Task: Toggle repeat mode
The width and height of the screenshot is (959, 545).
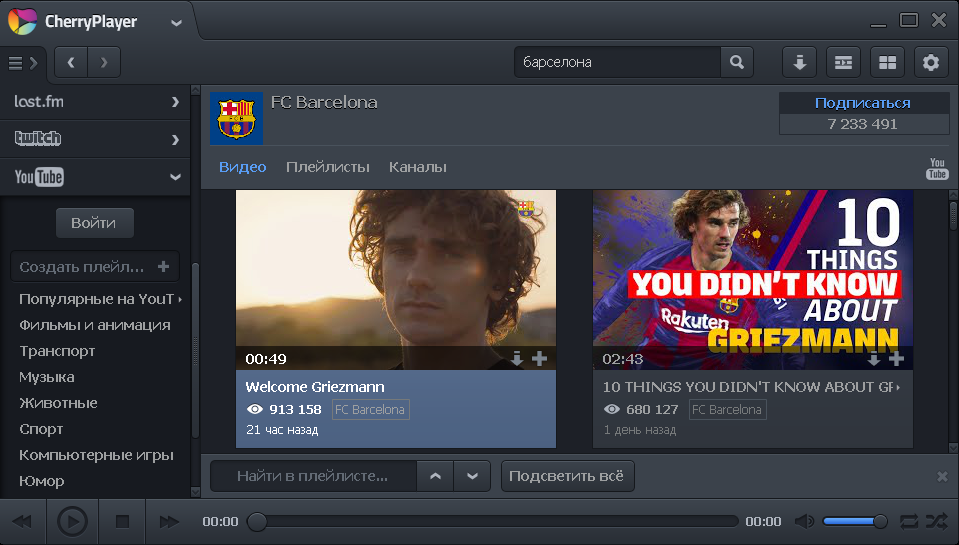Action: click(909, 521)
